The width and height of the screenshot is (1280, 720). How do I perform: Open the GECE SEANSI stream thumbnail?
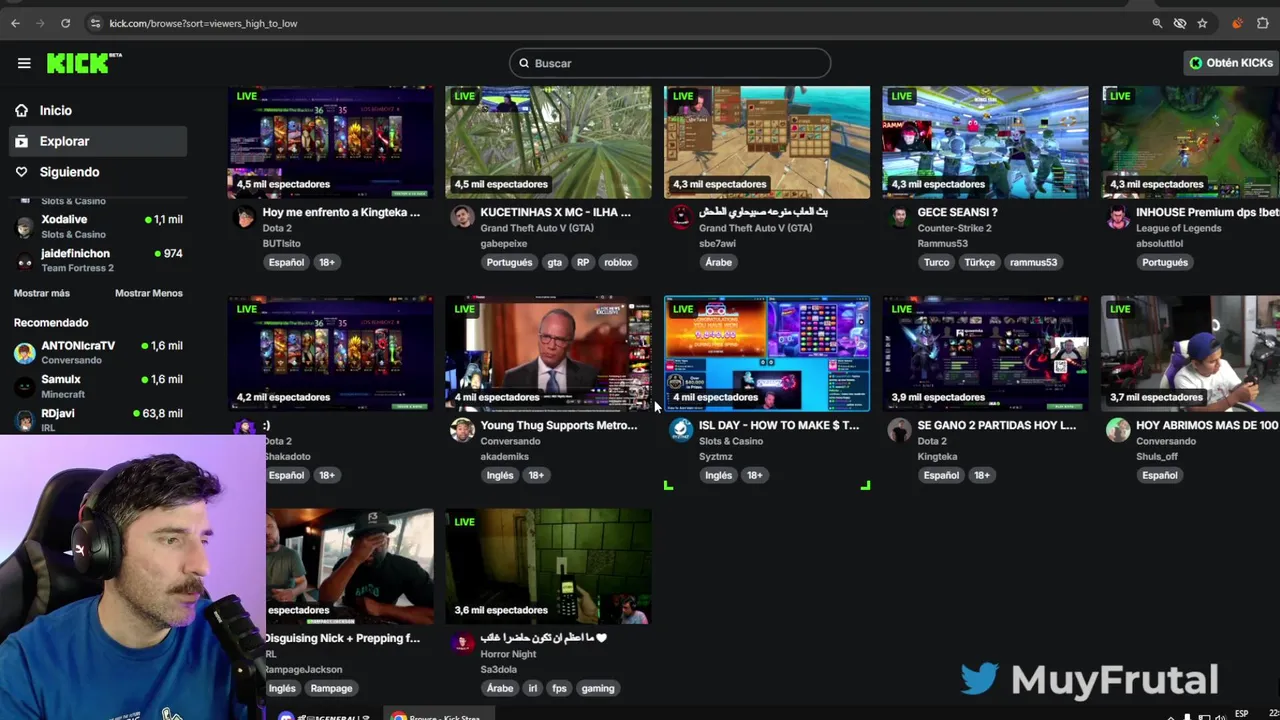click(x=985, y=142)
